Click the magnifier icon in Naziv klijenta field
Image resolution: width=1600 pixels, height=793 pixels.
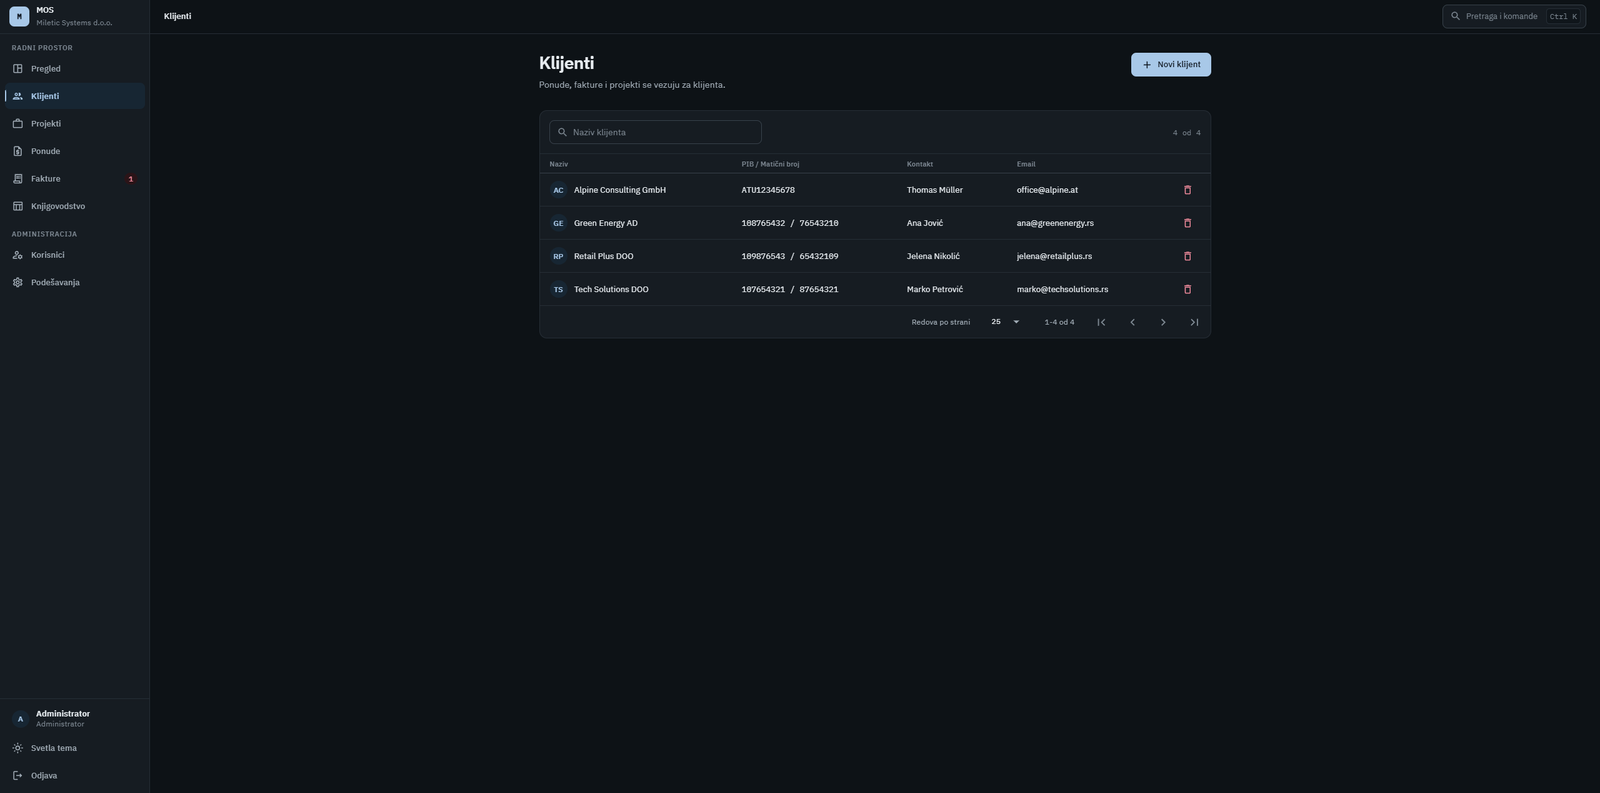click(562, 132)
